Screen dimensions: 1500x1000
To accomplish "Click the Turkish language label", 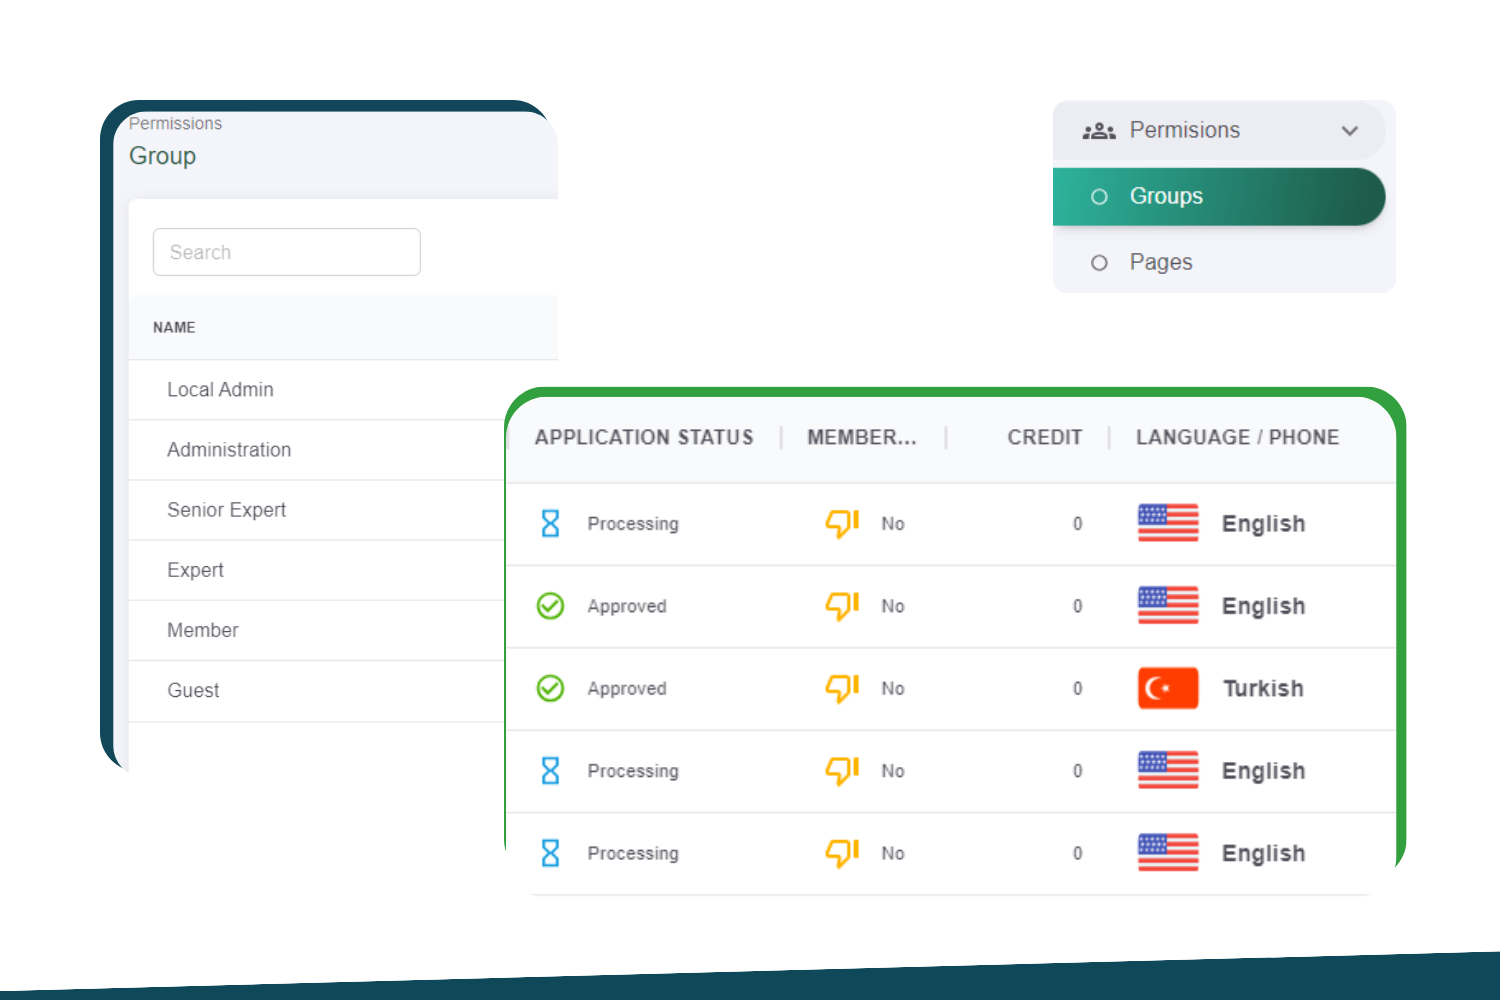I will (1263, 688).
